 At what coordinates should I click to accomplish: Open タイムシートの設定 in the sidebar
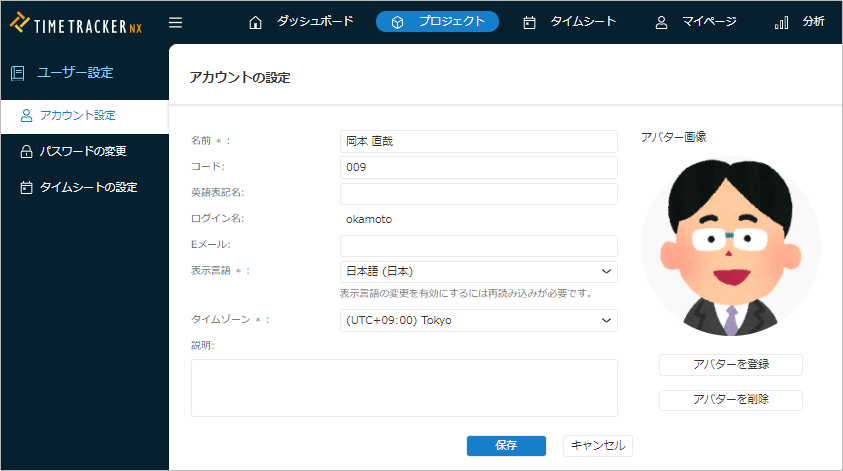point(88,187)
